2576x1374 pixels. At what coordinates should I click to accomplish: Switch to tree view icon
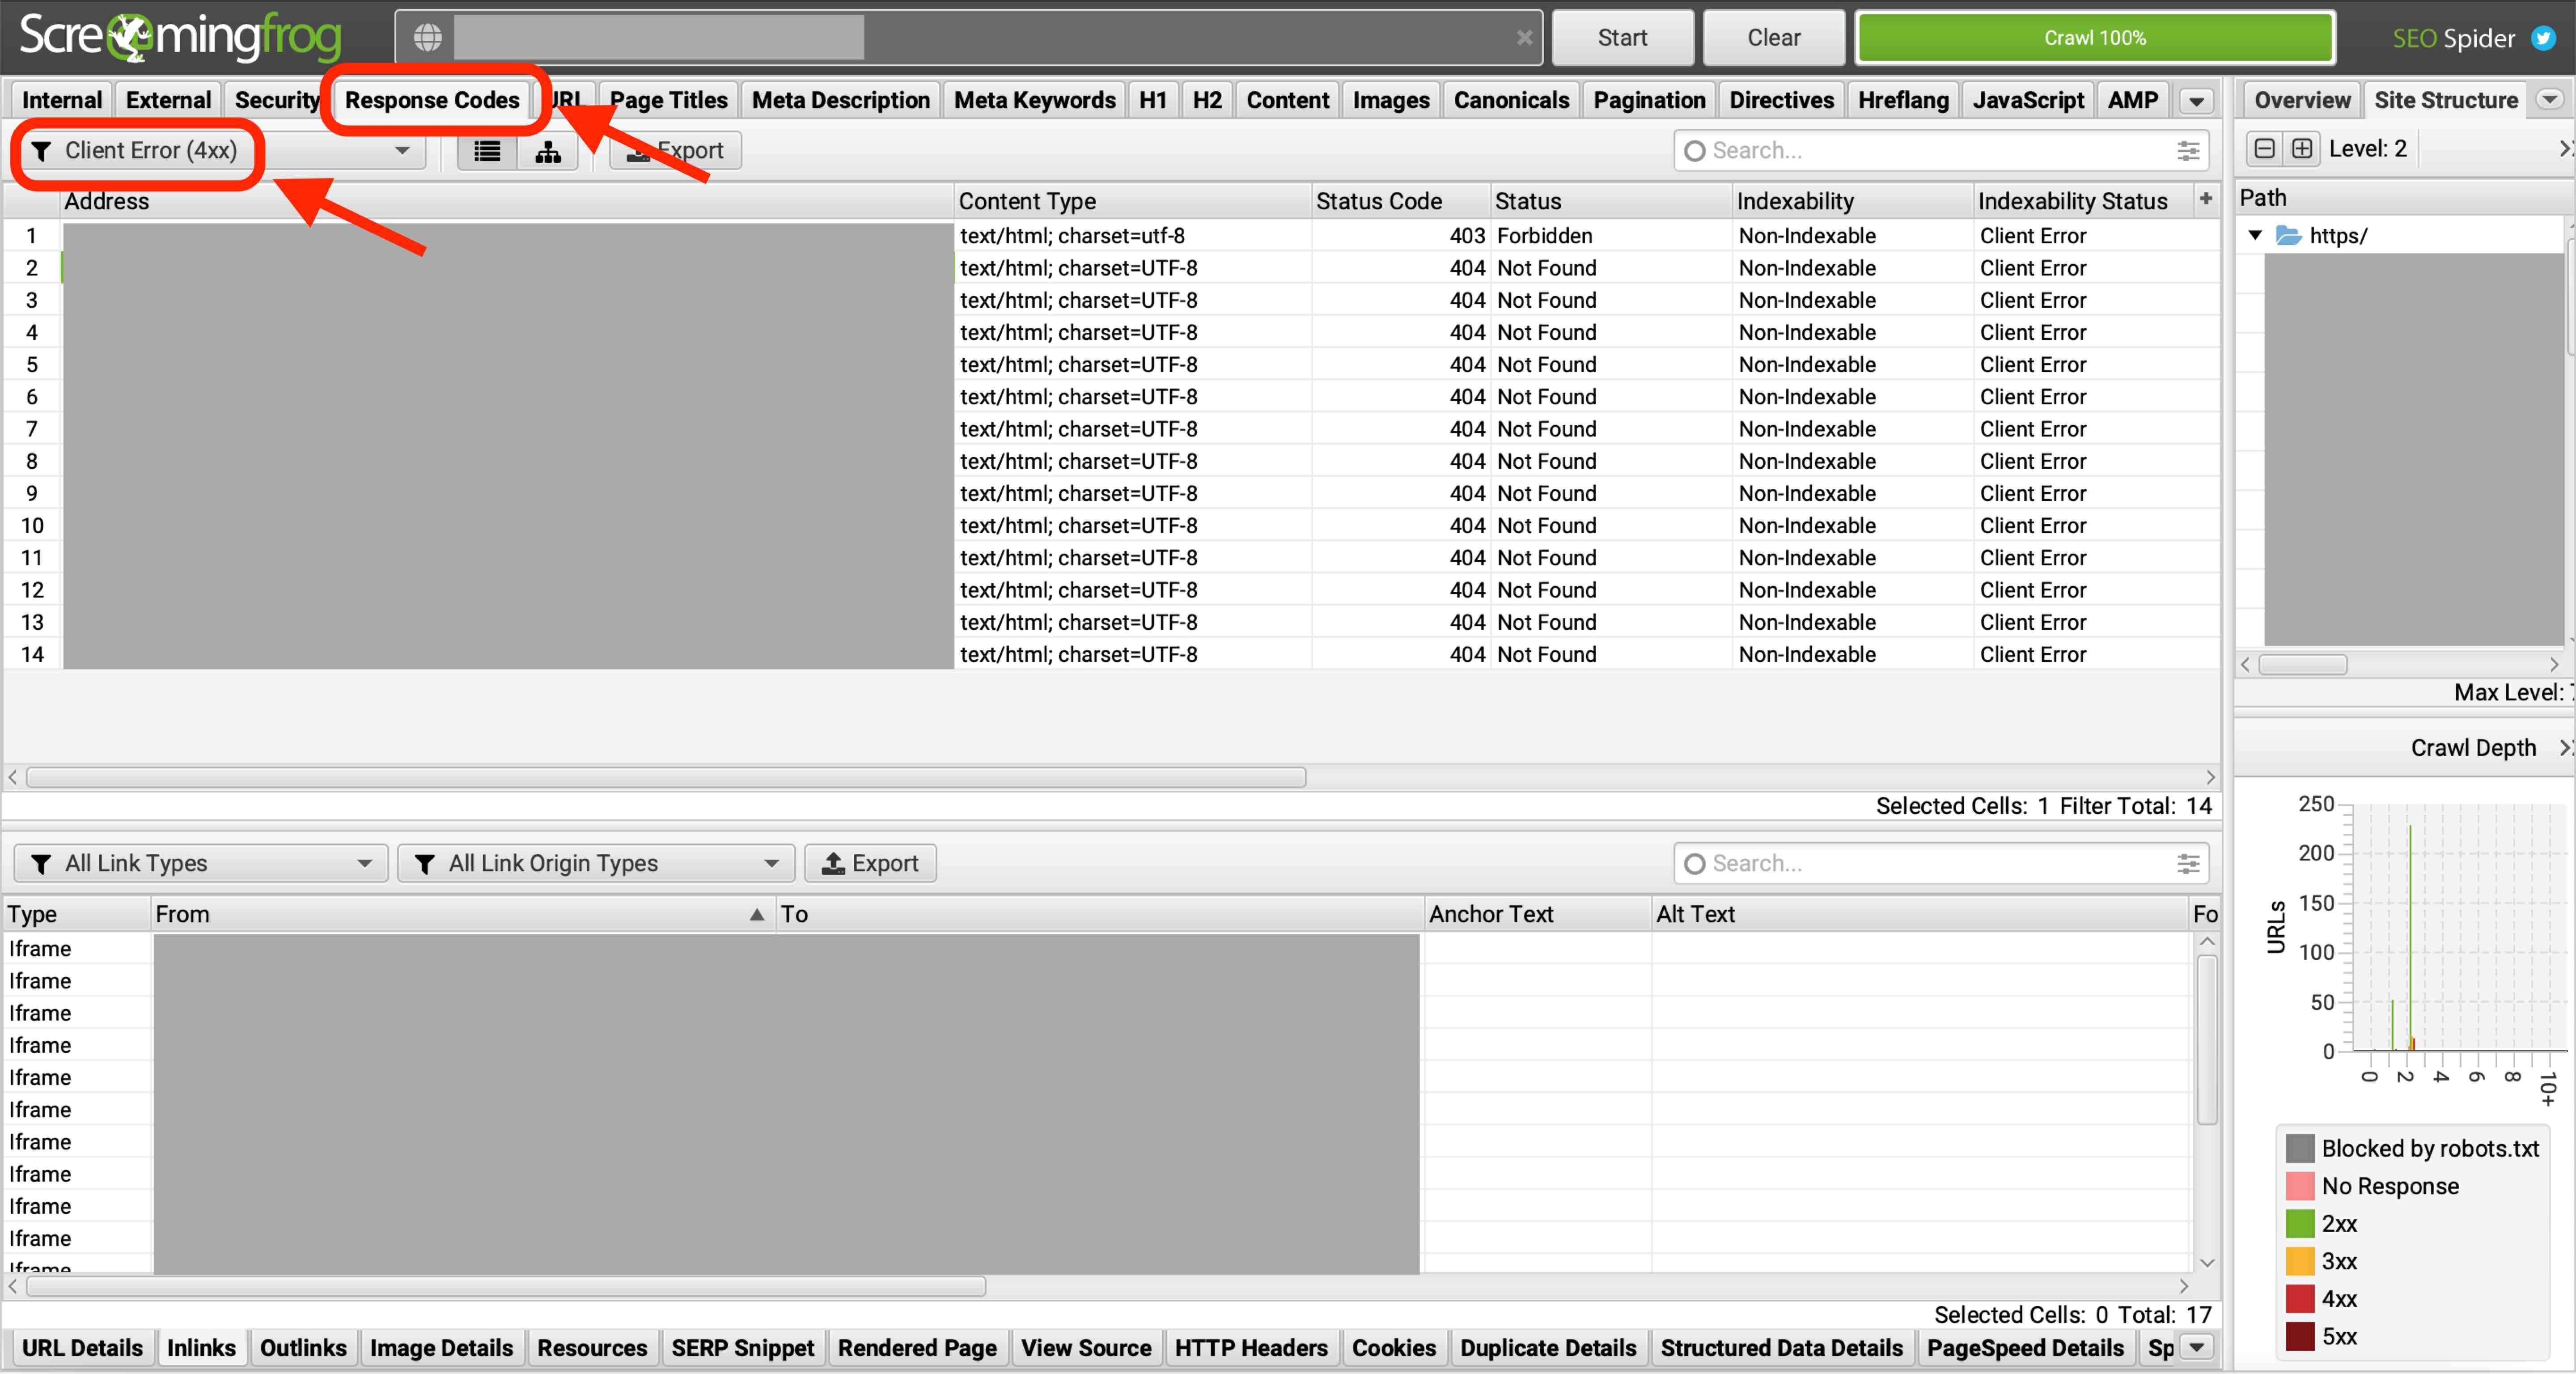point(548,151)
